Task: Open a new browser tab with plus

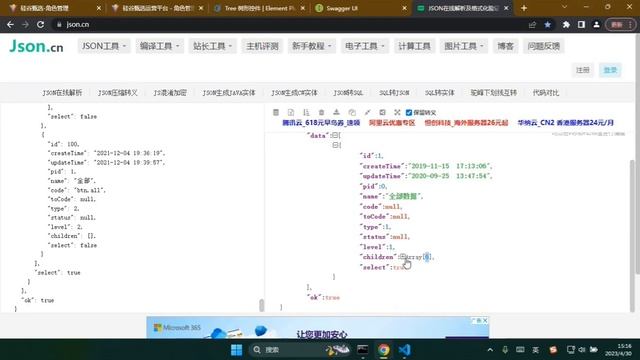Action: [524, 8]
